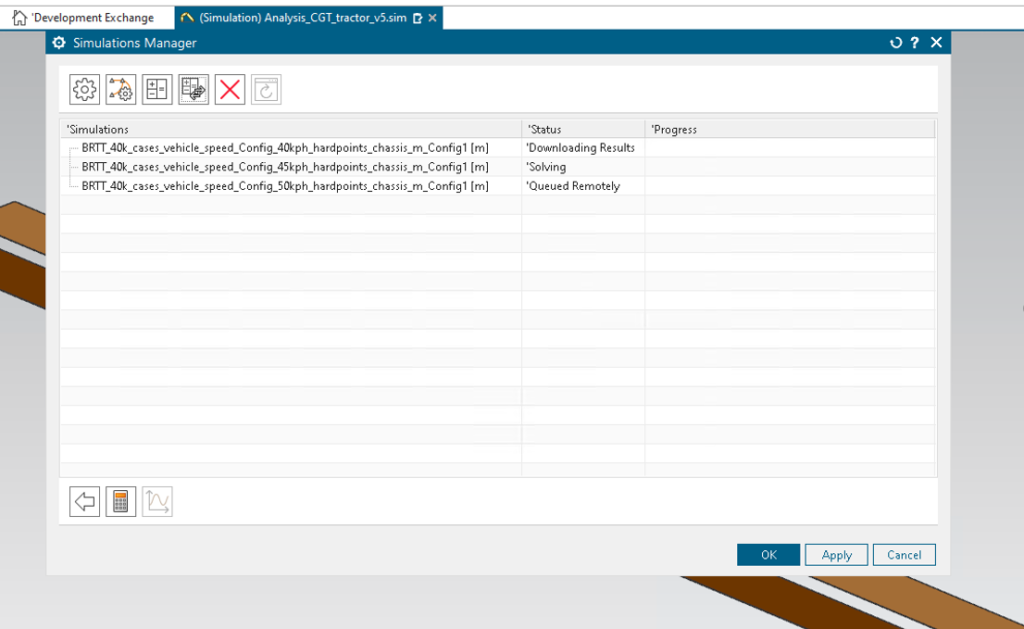
Task: Click Cancel to dismiss the dialog
Action: (904, 554)
